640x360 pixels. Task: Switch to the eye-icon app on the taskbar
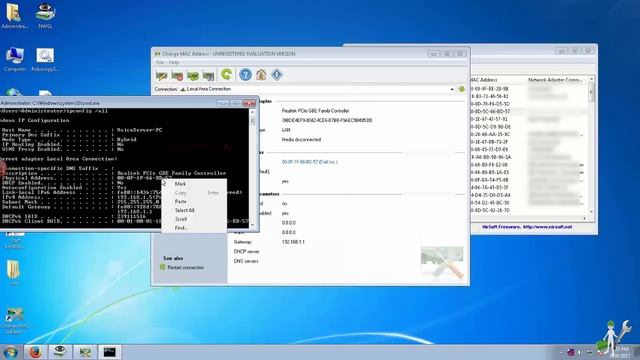(60, 352)
